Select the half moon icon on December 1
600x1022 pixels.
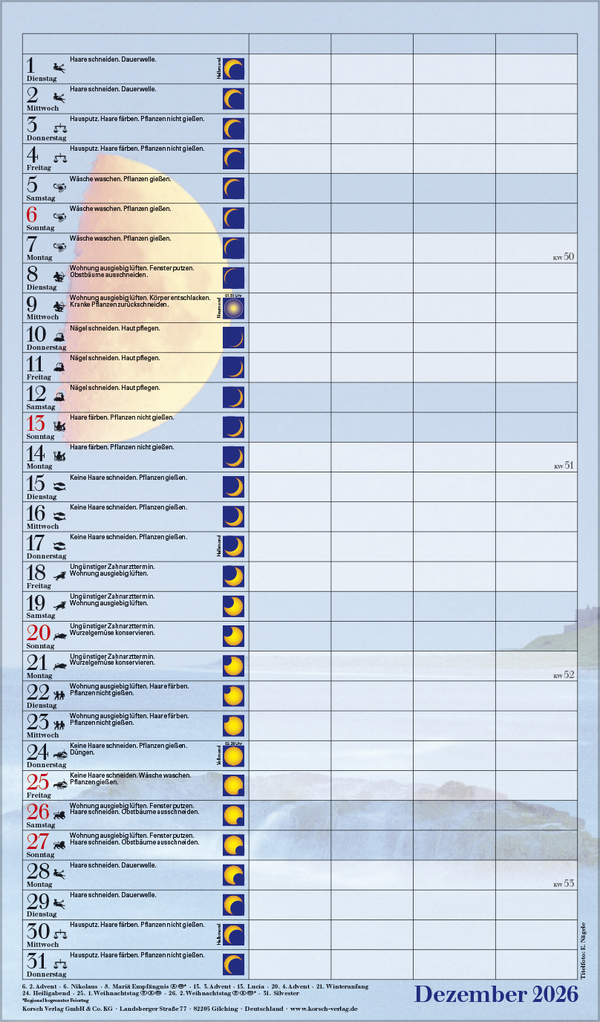click(233, 69)
